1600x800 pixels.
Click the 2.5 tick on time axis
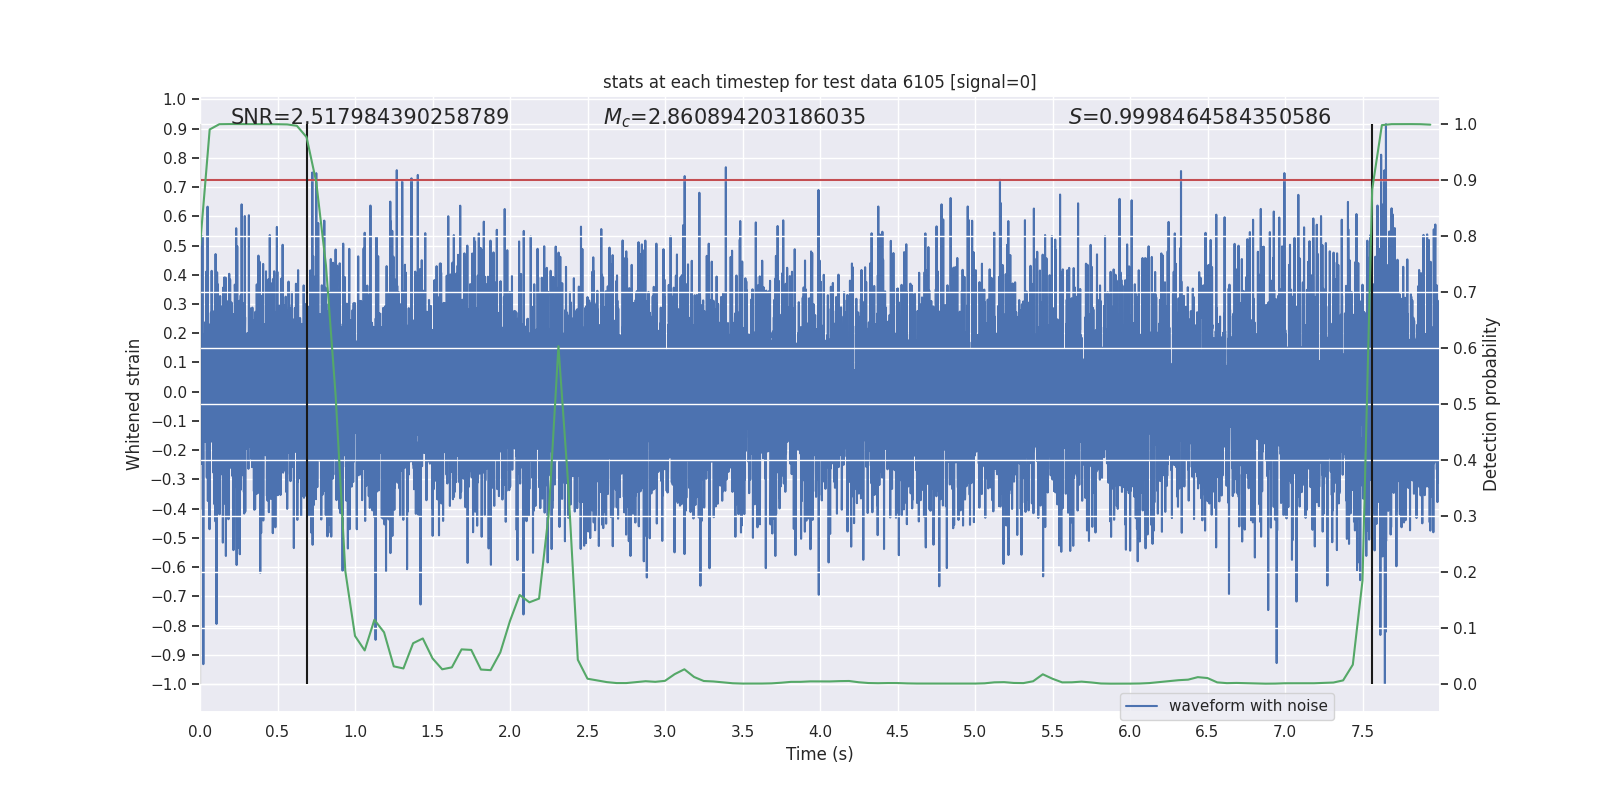pyautogui.click(x=587, y=732)
